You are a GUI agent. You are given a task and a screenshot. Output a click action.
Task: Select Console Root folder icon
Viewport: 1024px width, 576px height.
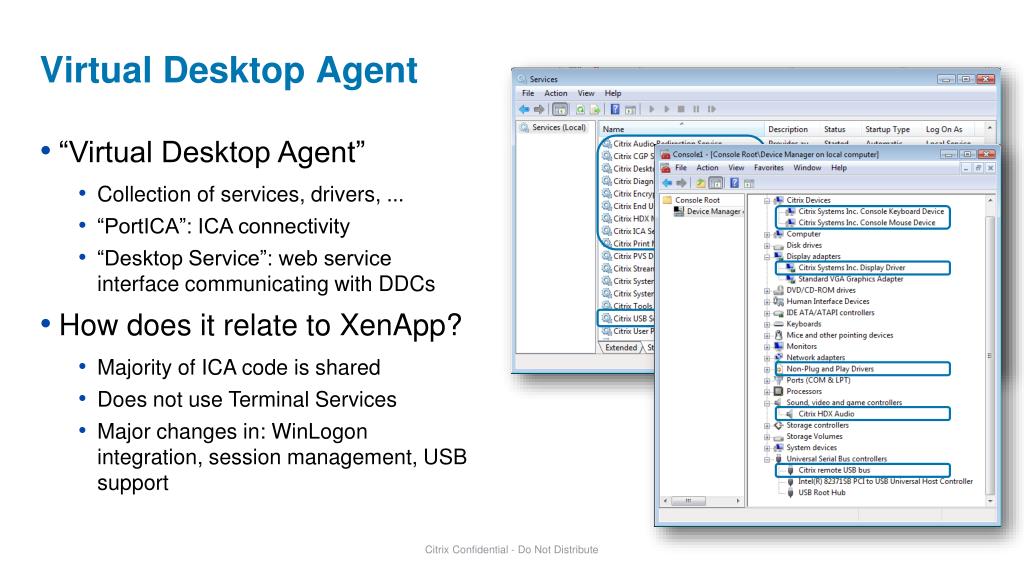pyautogui.click(x=667, y=200)
